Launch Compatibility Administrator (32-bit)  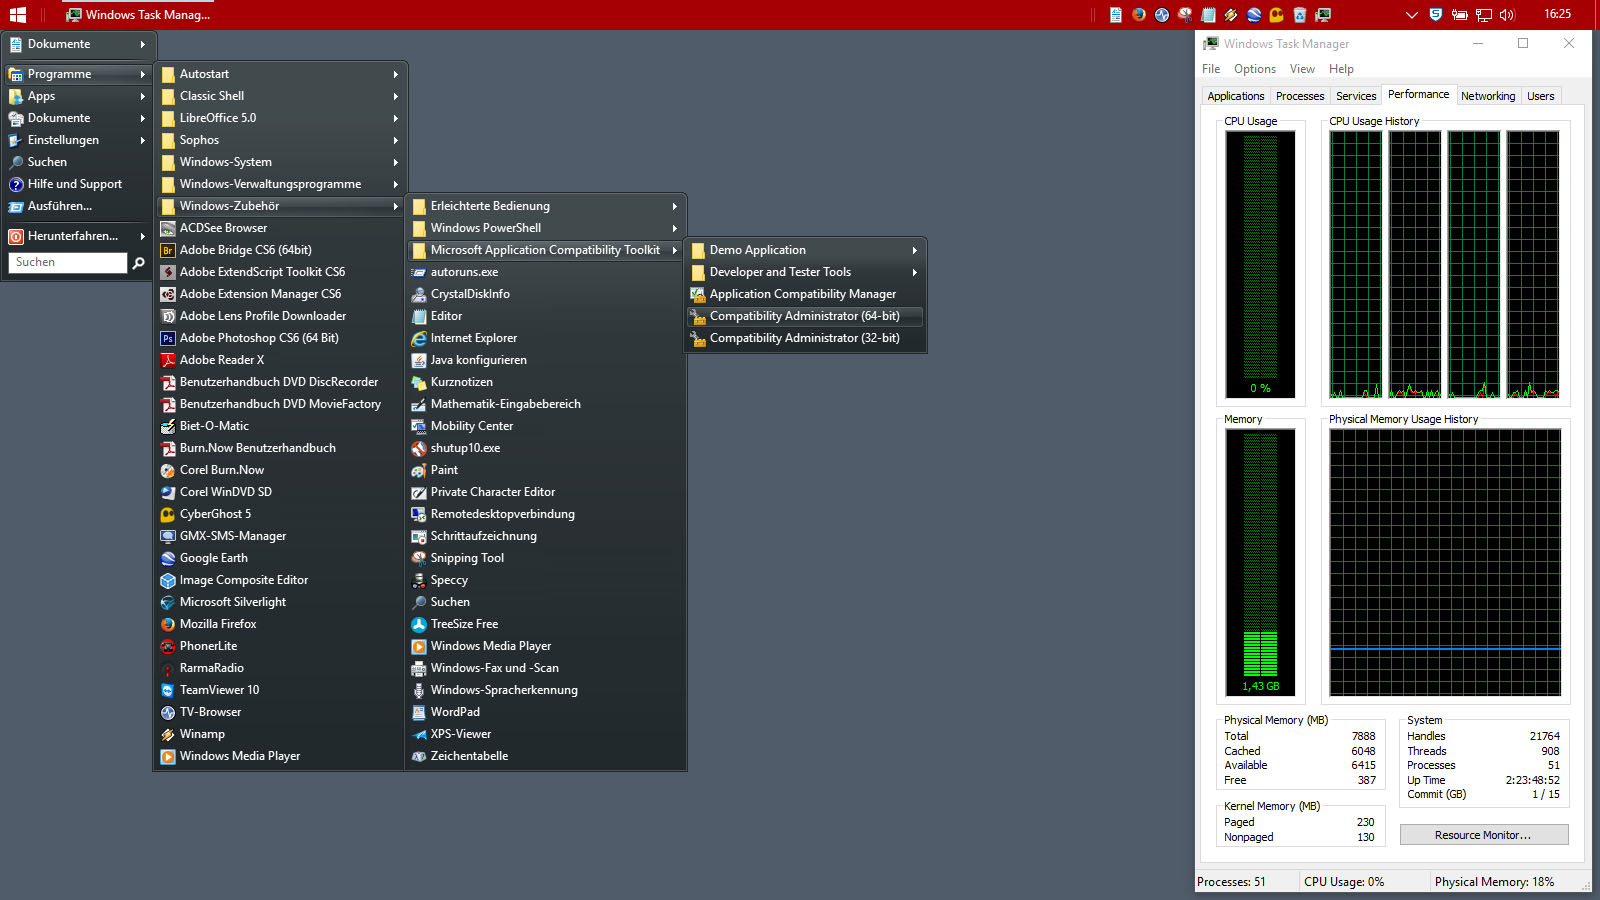pos(805,338)
